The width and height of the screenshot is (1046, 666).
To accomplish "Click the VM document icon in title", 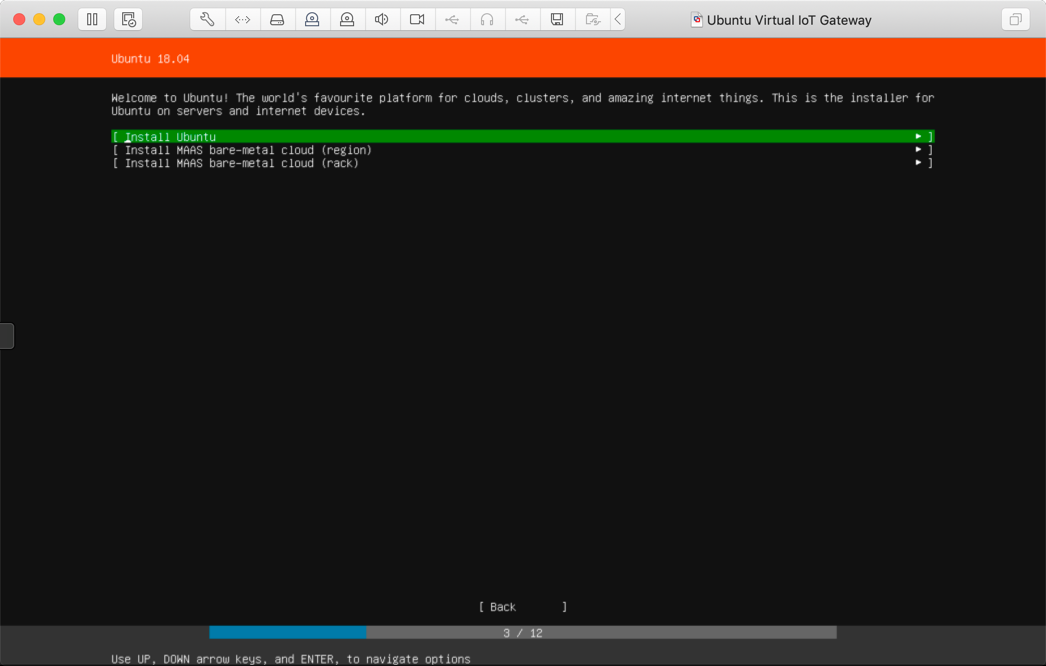I will pyautogui.click(x=696, y=19).
